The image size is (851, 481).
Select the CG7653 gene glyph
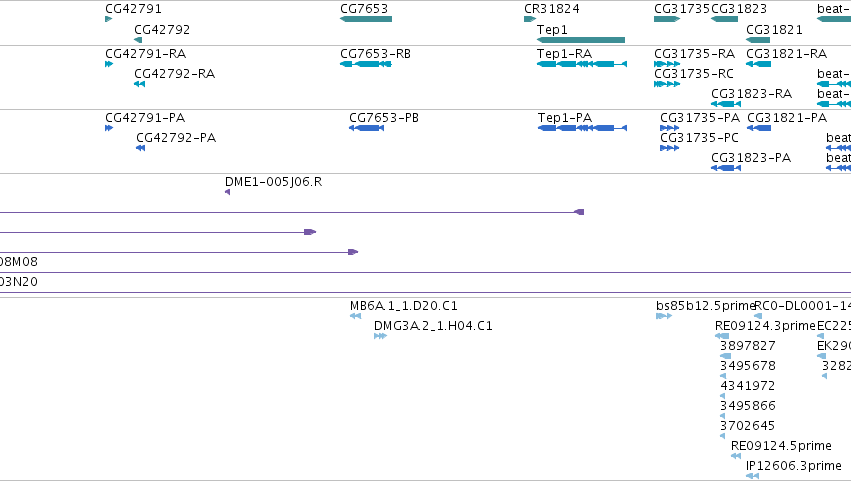pyautogui.click(x=366, y=19)
